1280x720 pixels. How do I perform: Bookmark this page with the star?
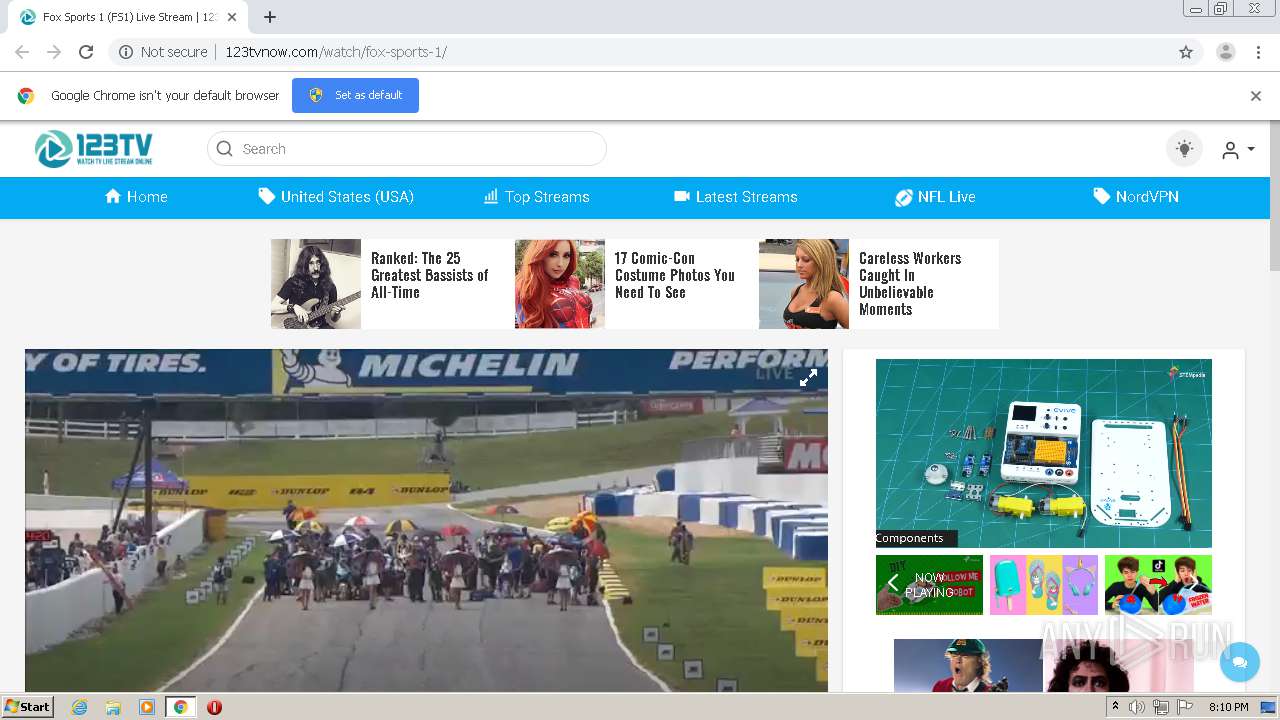[x=1186, y=52]
